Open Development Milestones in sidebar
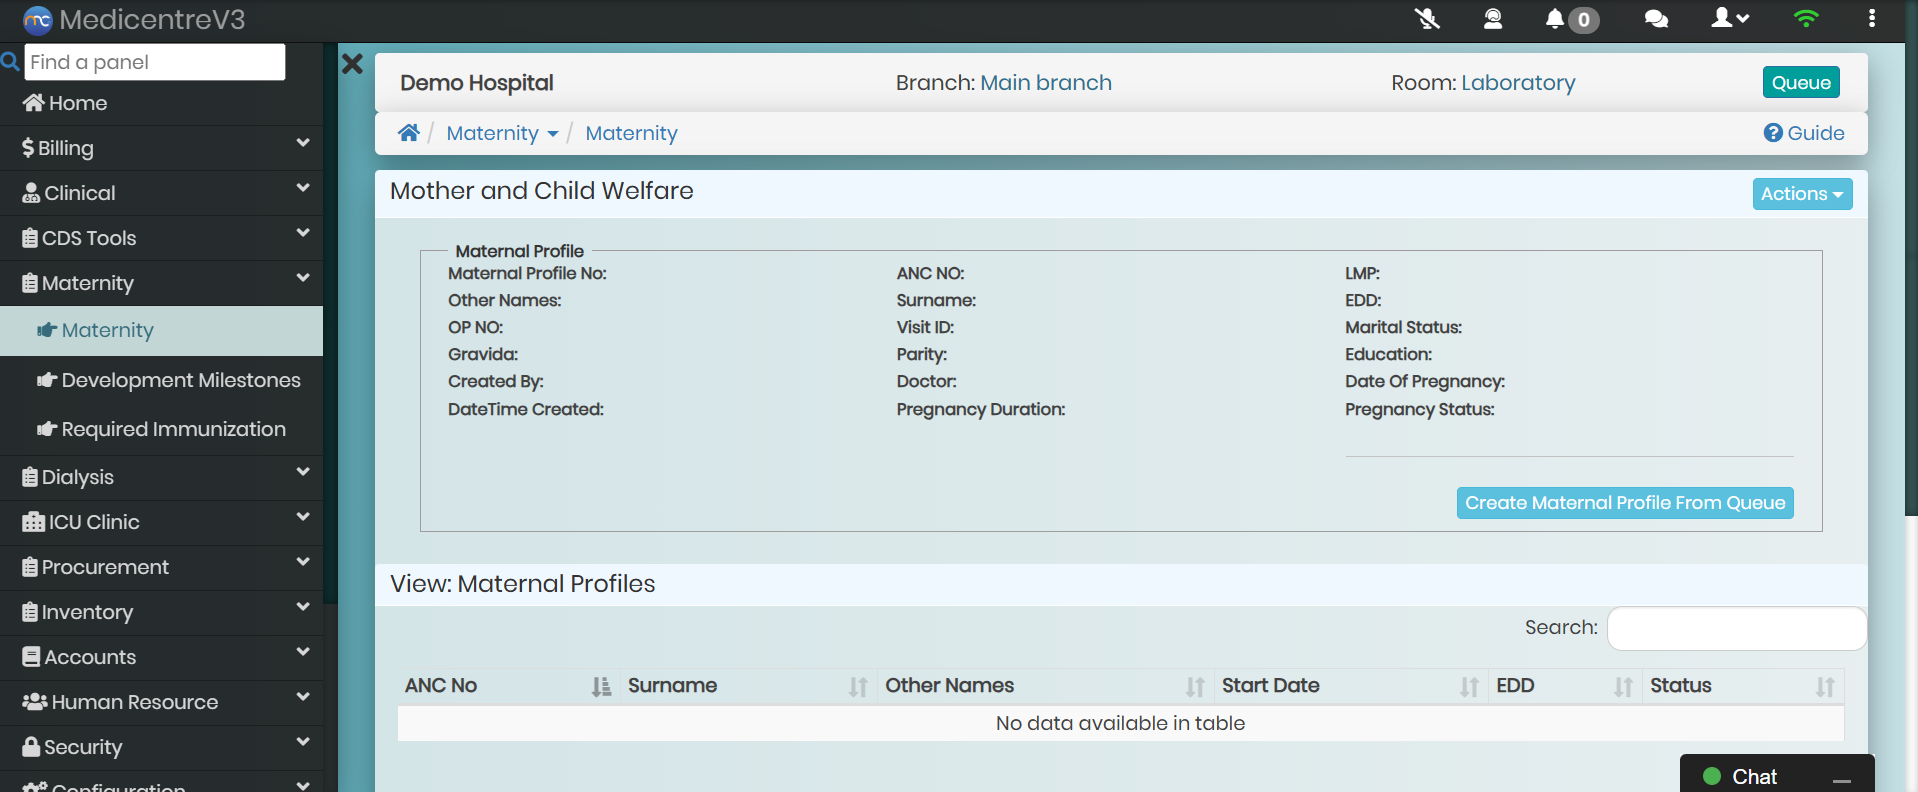The height and width of the screenshot is (792, 1918). coord(180,380)
